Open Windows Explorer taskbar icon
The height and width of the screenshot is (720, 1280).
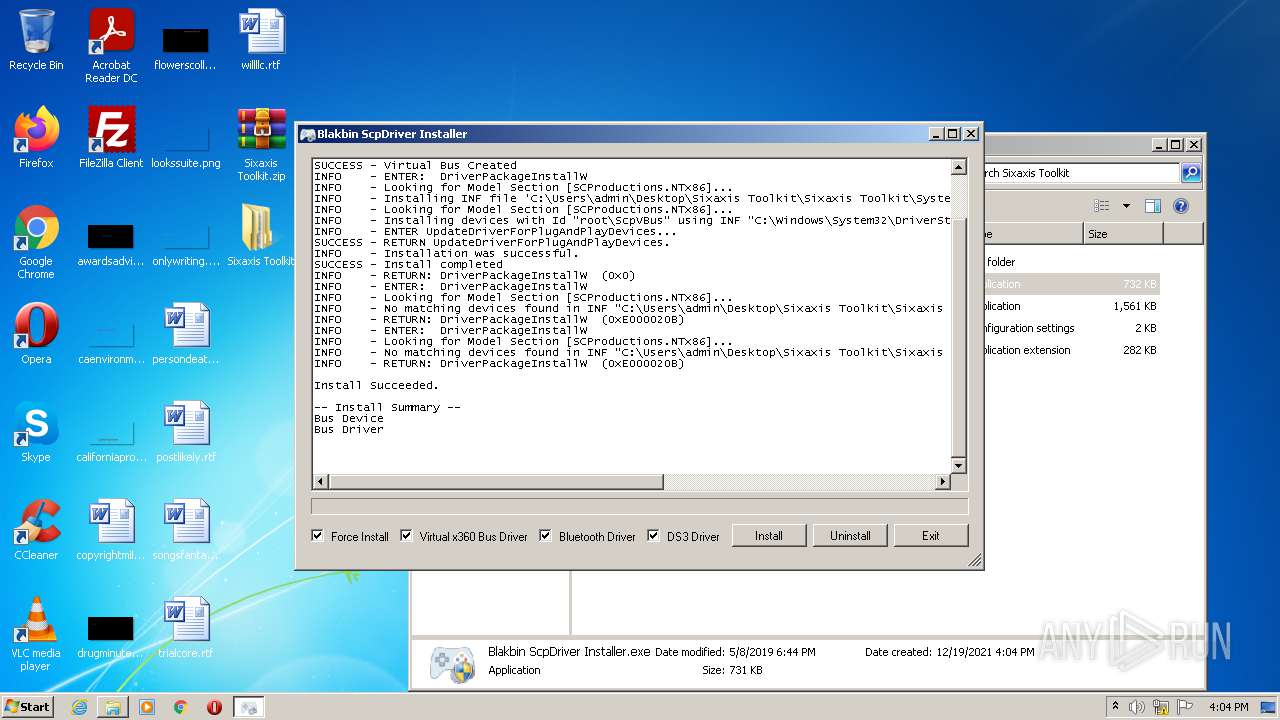[113, 707]
